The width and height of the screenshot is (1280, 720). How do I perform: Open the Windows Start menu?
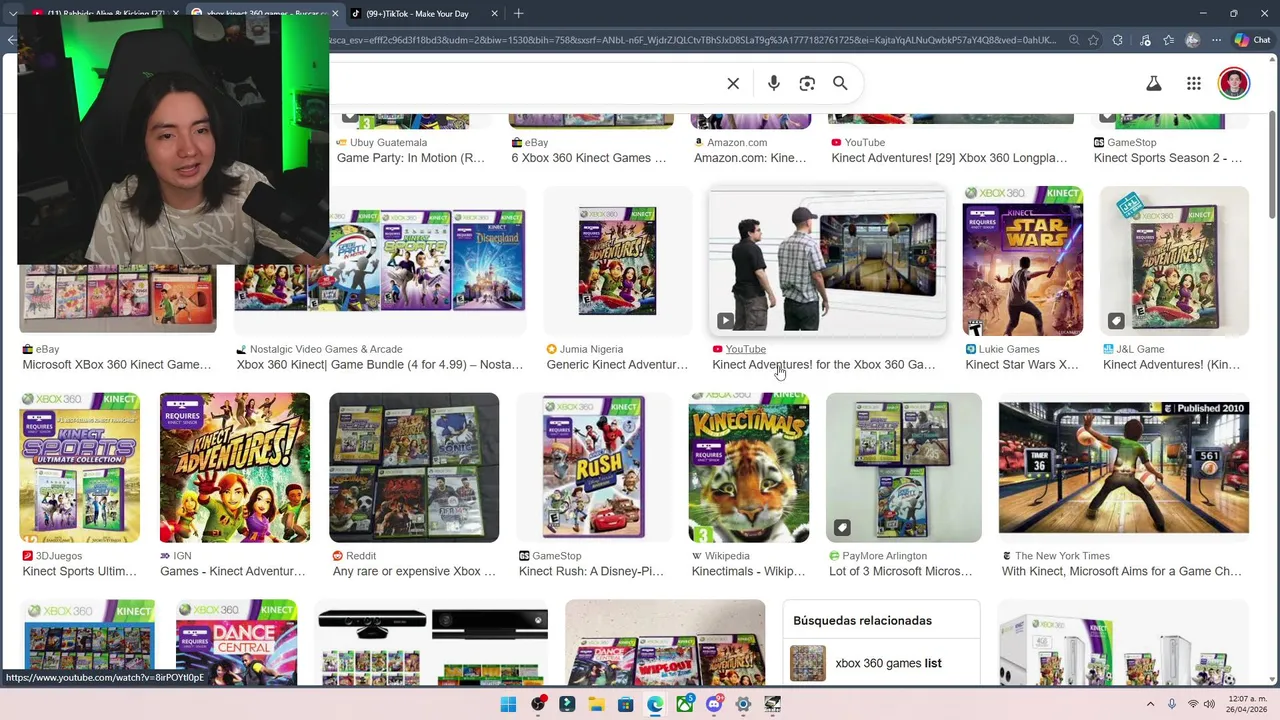point(508,704)
